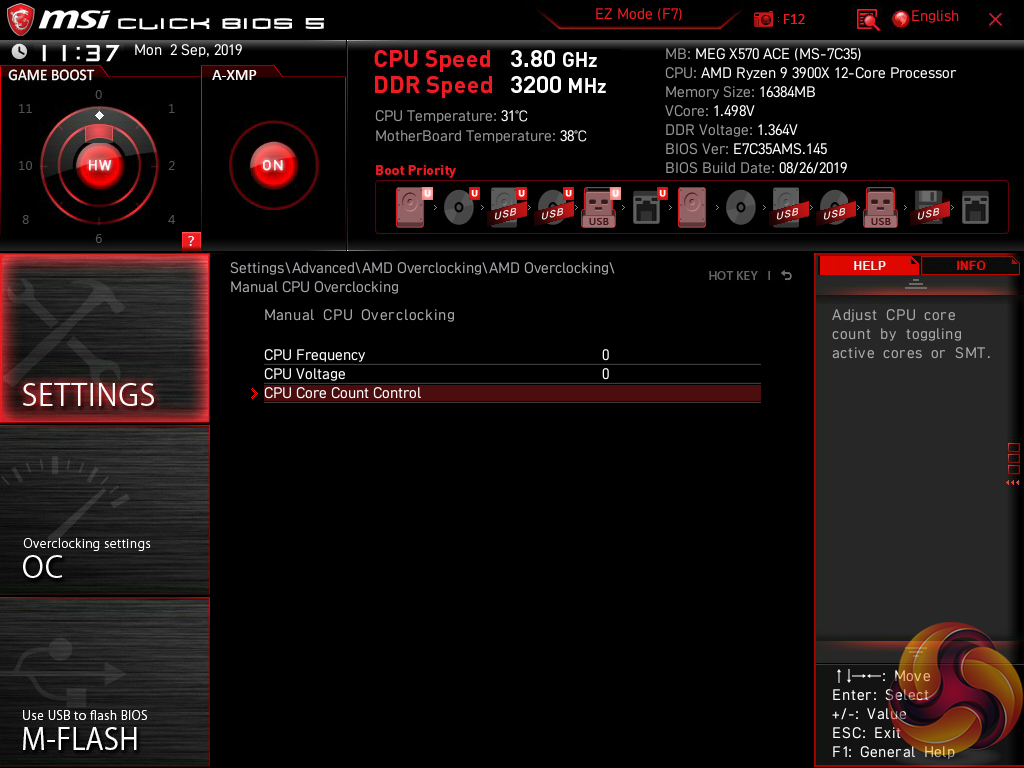Open the BIOS search magnifier icon

tap(867, 20)
